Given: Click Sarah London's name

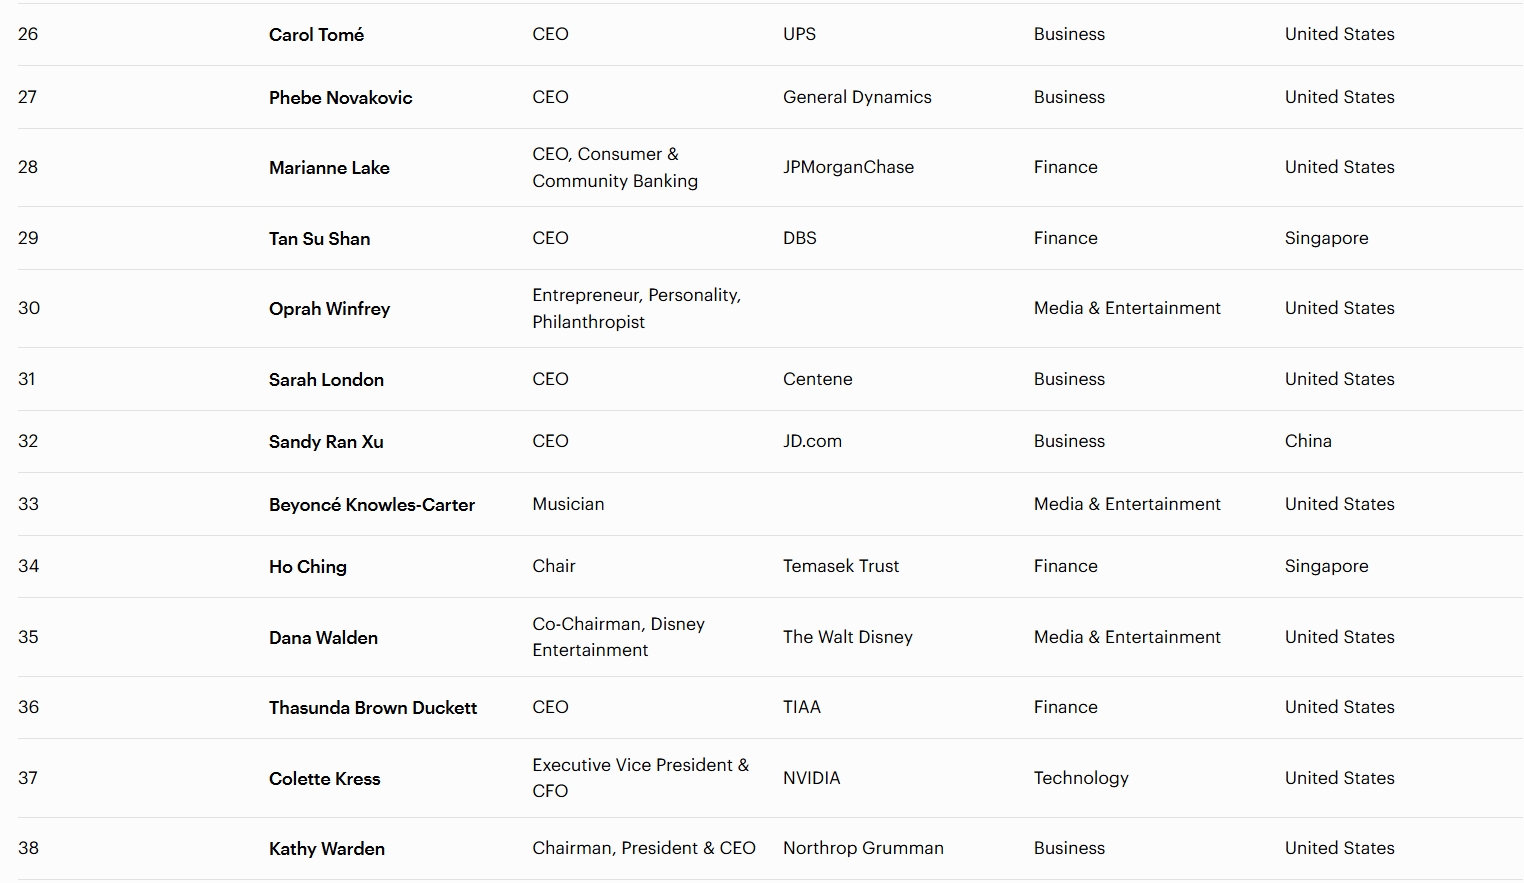Looking at the screenshot, I should [326, 380].
